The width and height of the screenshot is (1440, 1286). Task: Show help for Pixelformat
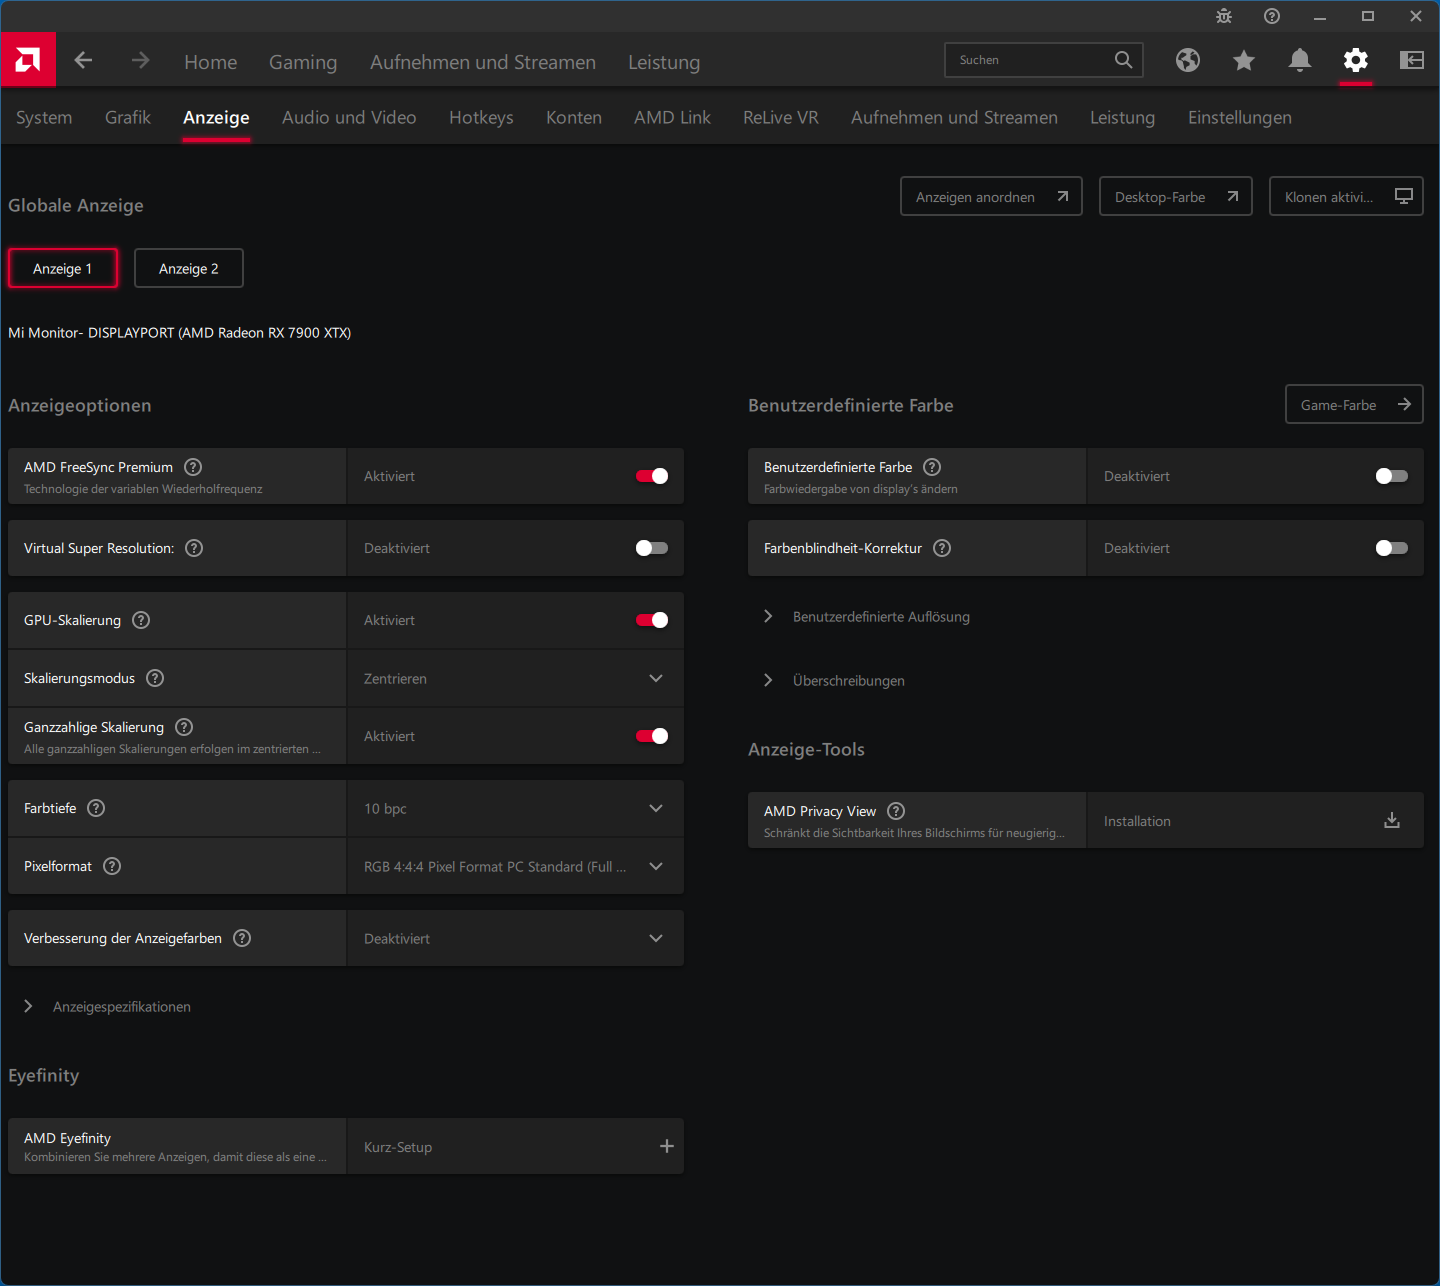point(112,866)
